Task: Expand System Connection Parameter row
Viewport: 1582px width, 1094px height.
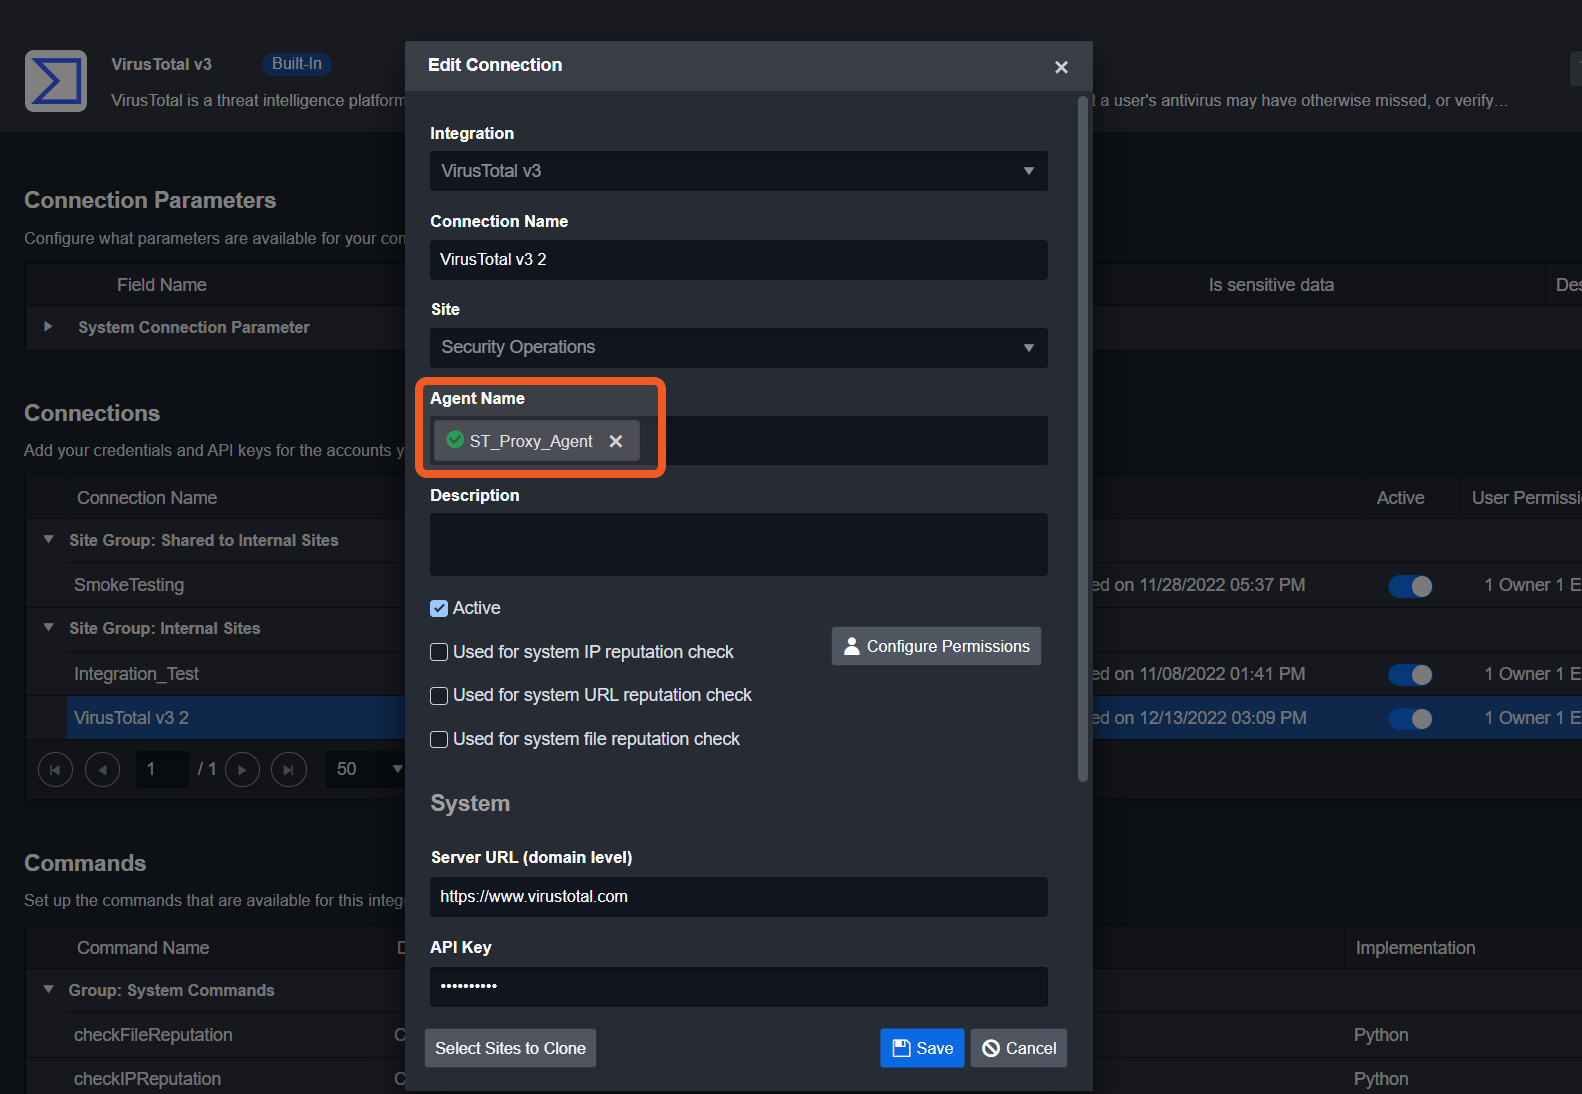Action: pos(48,327)
